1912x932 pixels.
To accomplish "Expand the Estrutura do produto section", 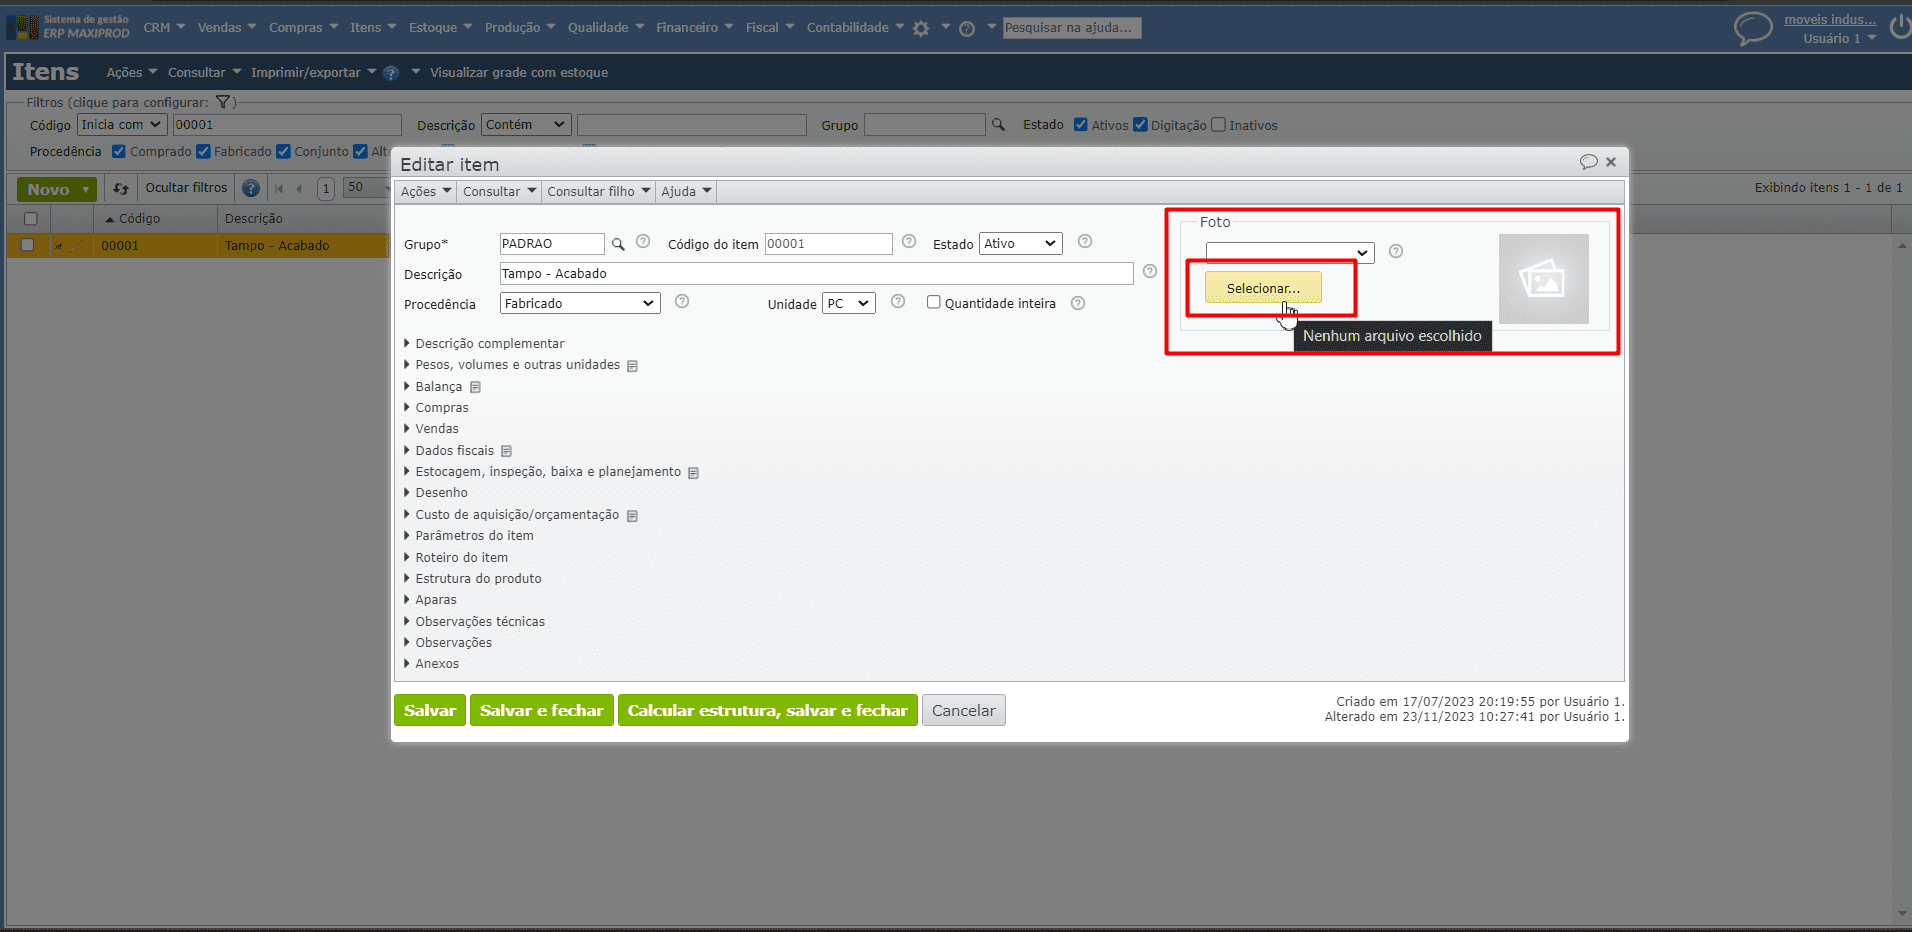I will pyautogui.click(x=472, y=579).
